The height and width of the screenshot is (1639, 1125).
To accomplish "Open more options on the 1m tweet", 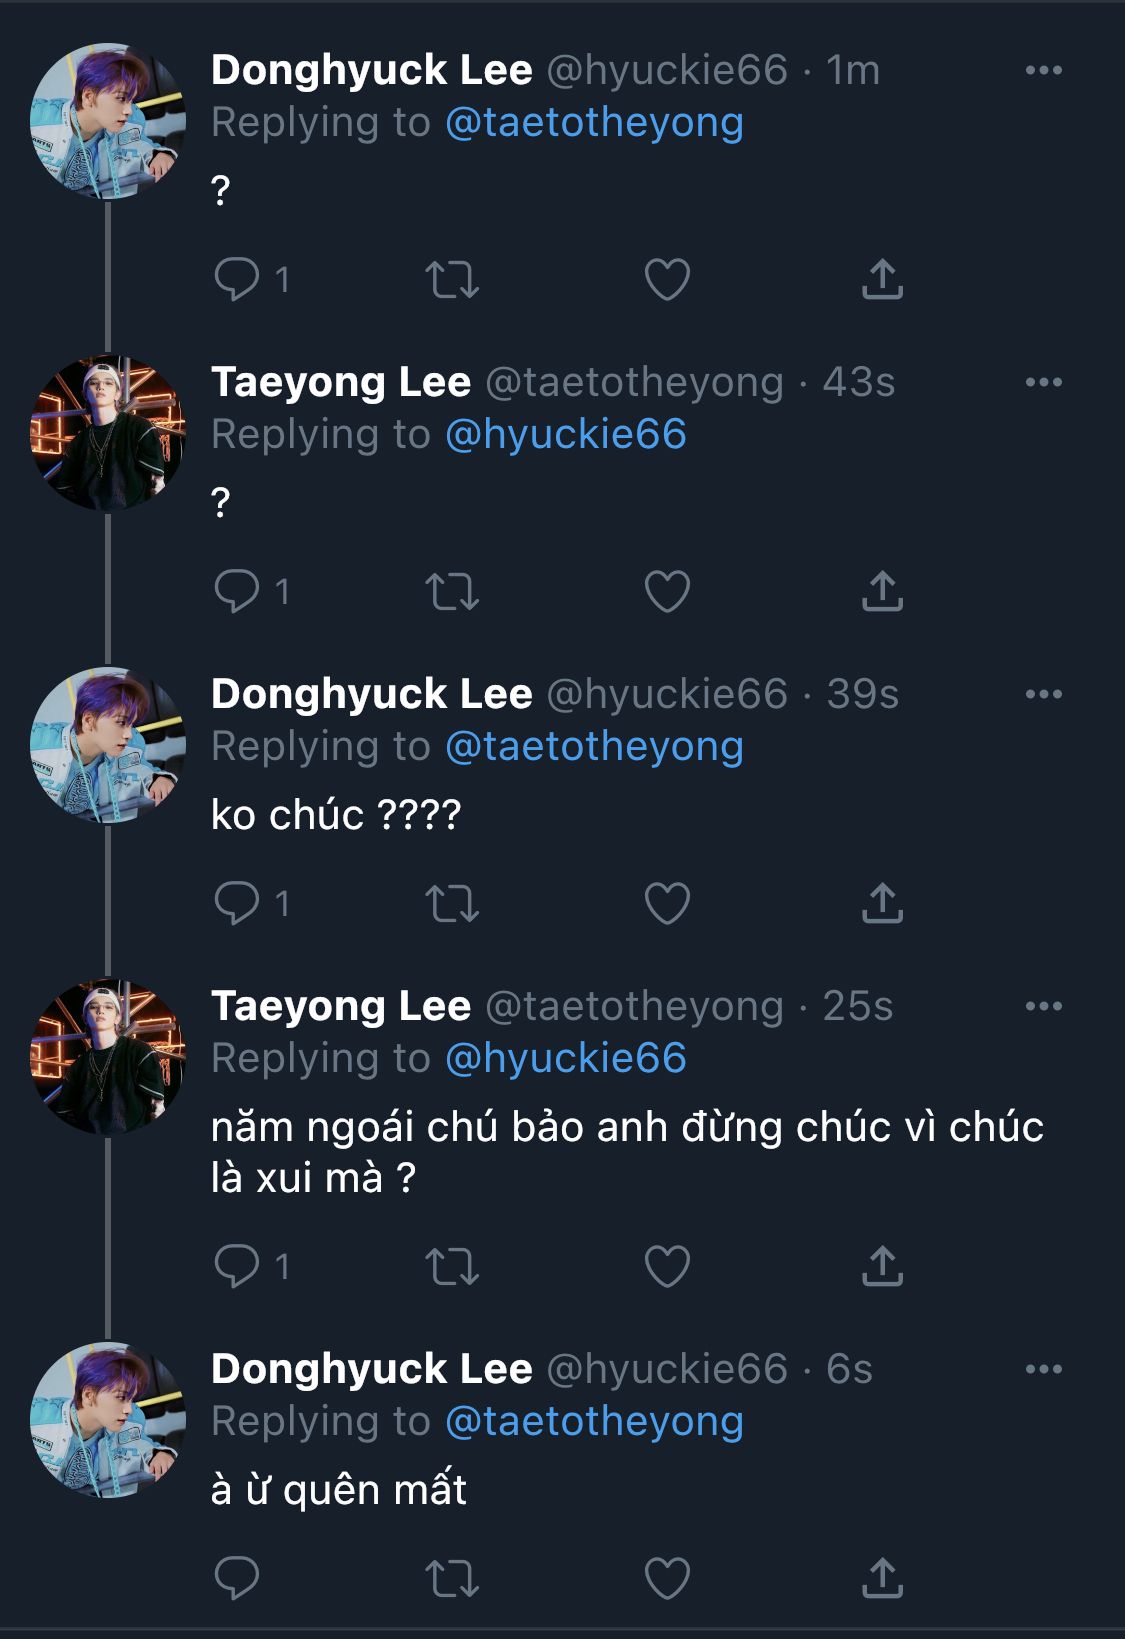I will [x=1043, y=70].
